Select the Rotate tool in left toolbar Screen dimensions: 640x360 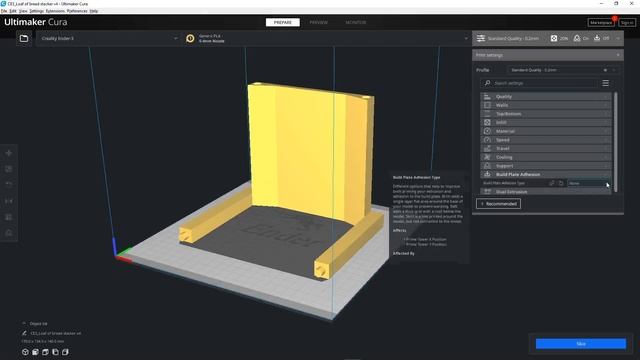coord(9,185)
